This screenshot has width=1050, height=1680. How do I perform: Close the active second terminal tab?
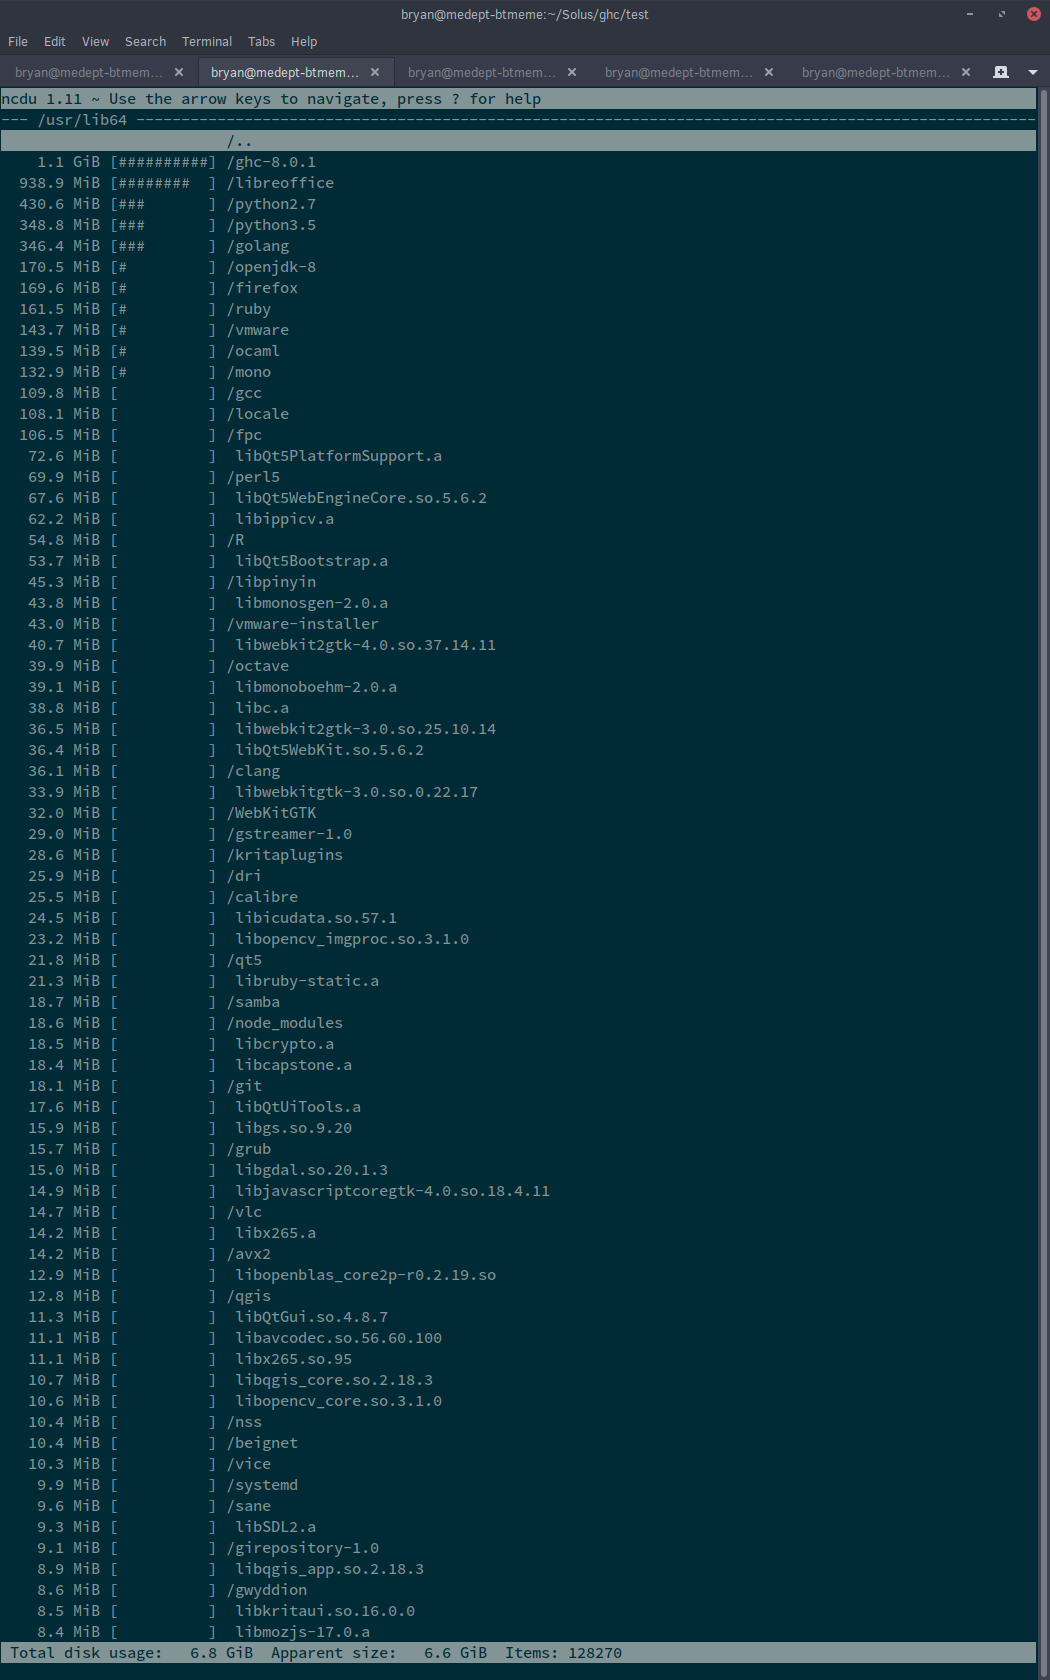coord(375,72)
